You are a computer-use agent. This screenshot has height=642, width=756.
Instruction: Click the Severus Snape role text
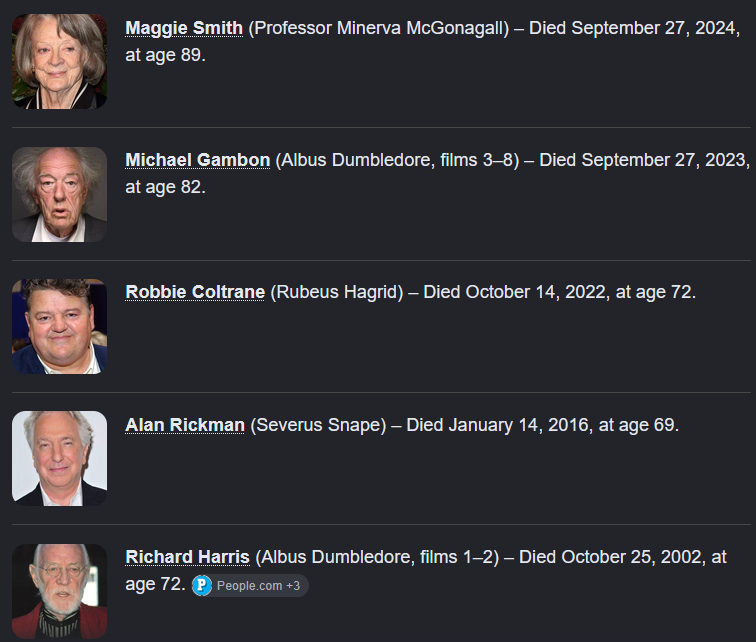click(x=318, y=425)
